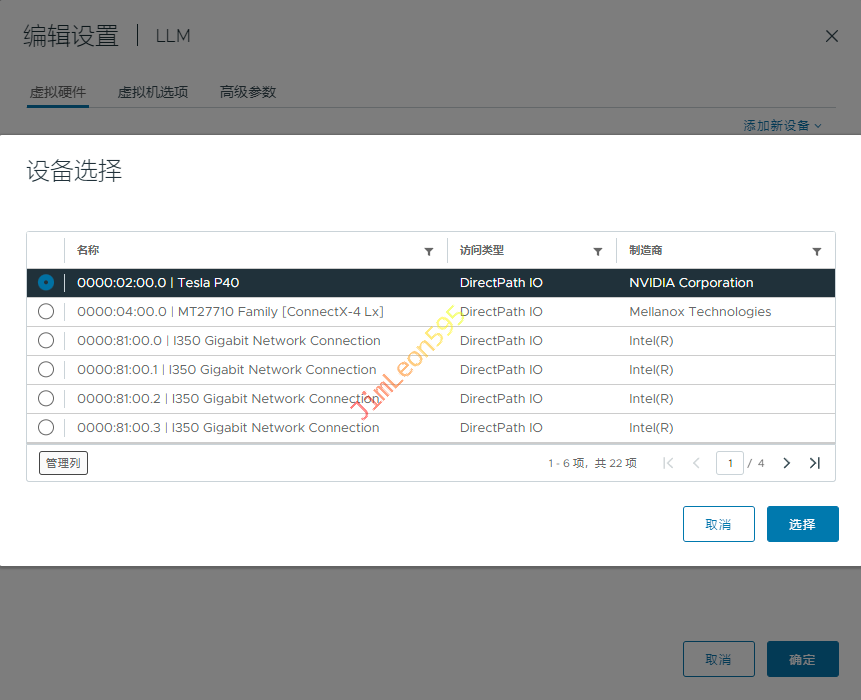Open the 管理列 column manager
Image resolution: width=861 pixels, height=700 pixels.
pos(63,463)
